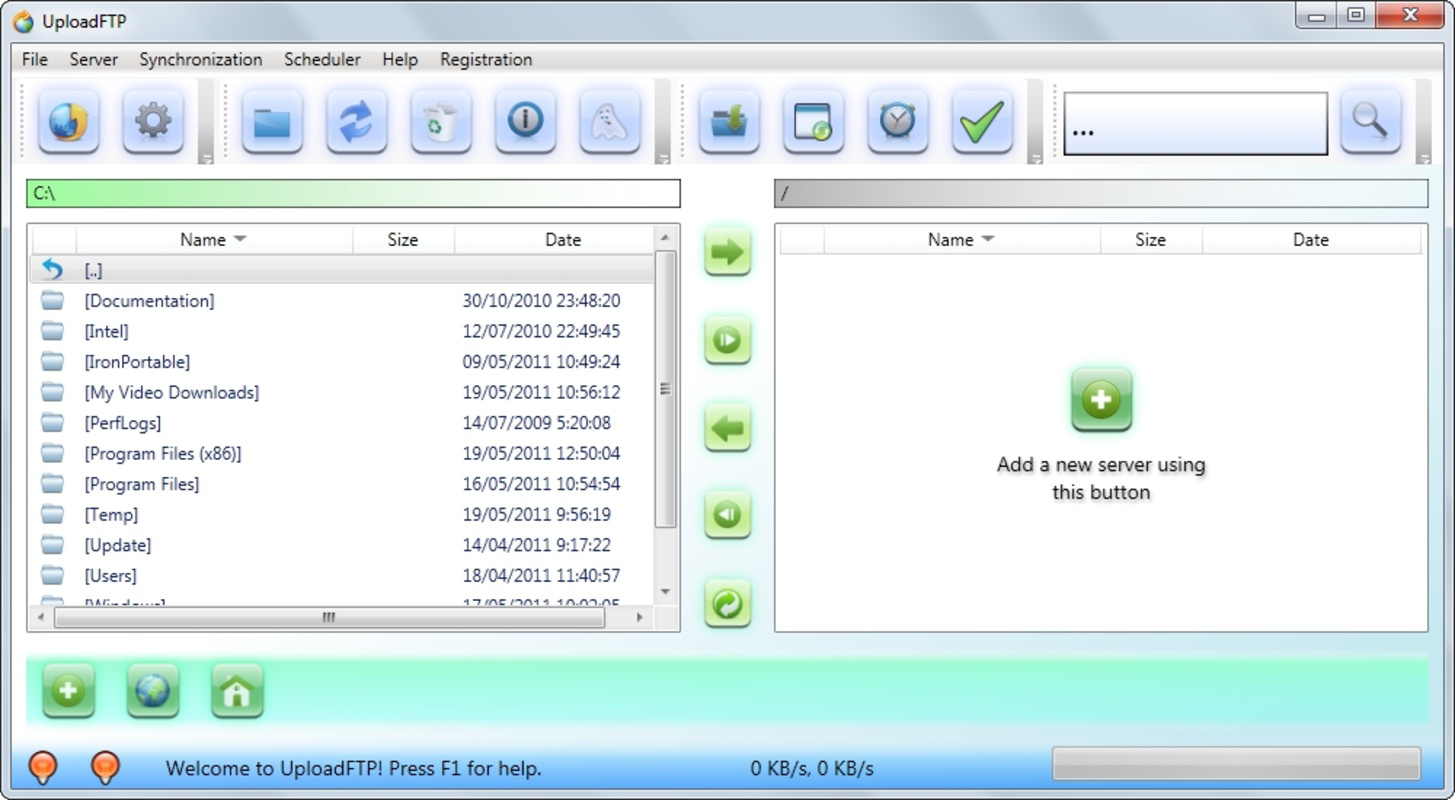Go up a level with [..] entry
This screenshot has width=1455, height=800.
click(x=342, y=270)
